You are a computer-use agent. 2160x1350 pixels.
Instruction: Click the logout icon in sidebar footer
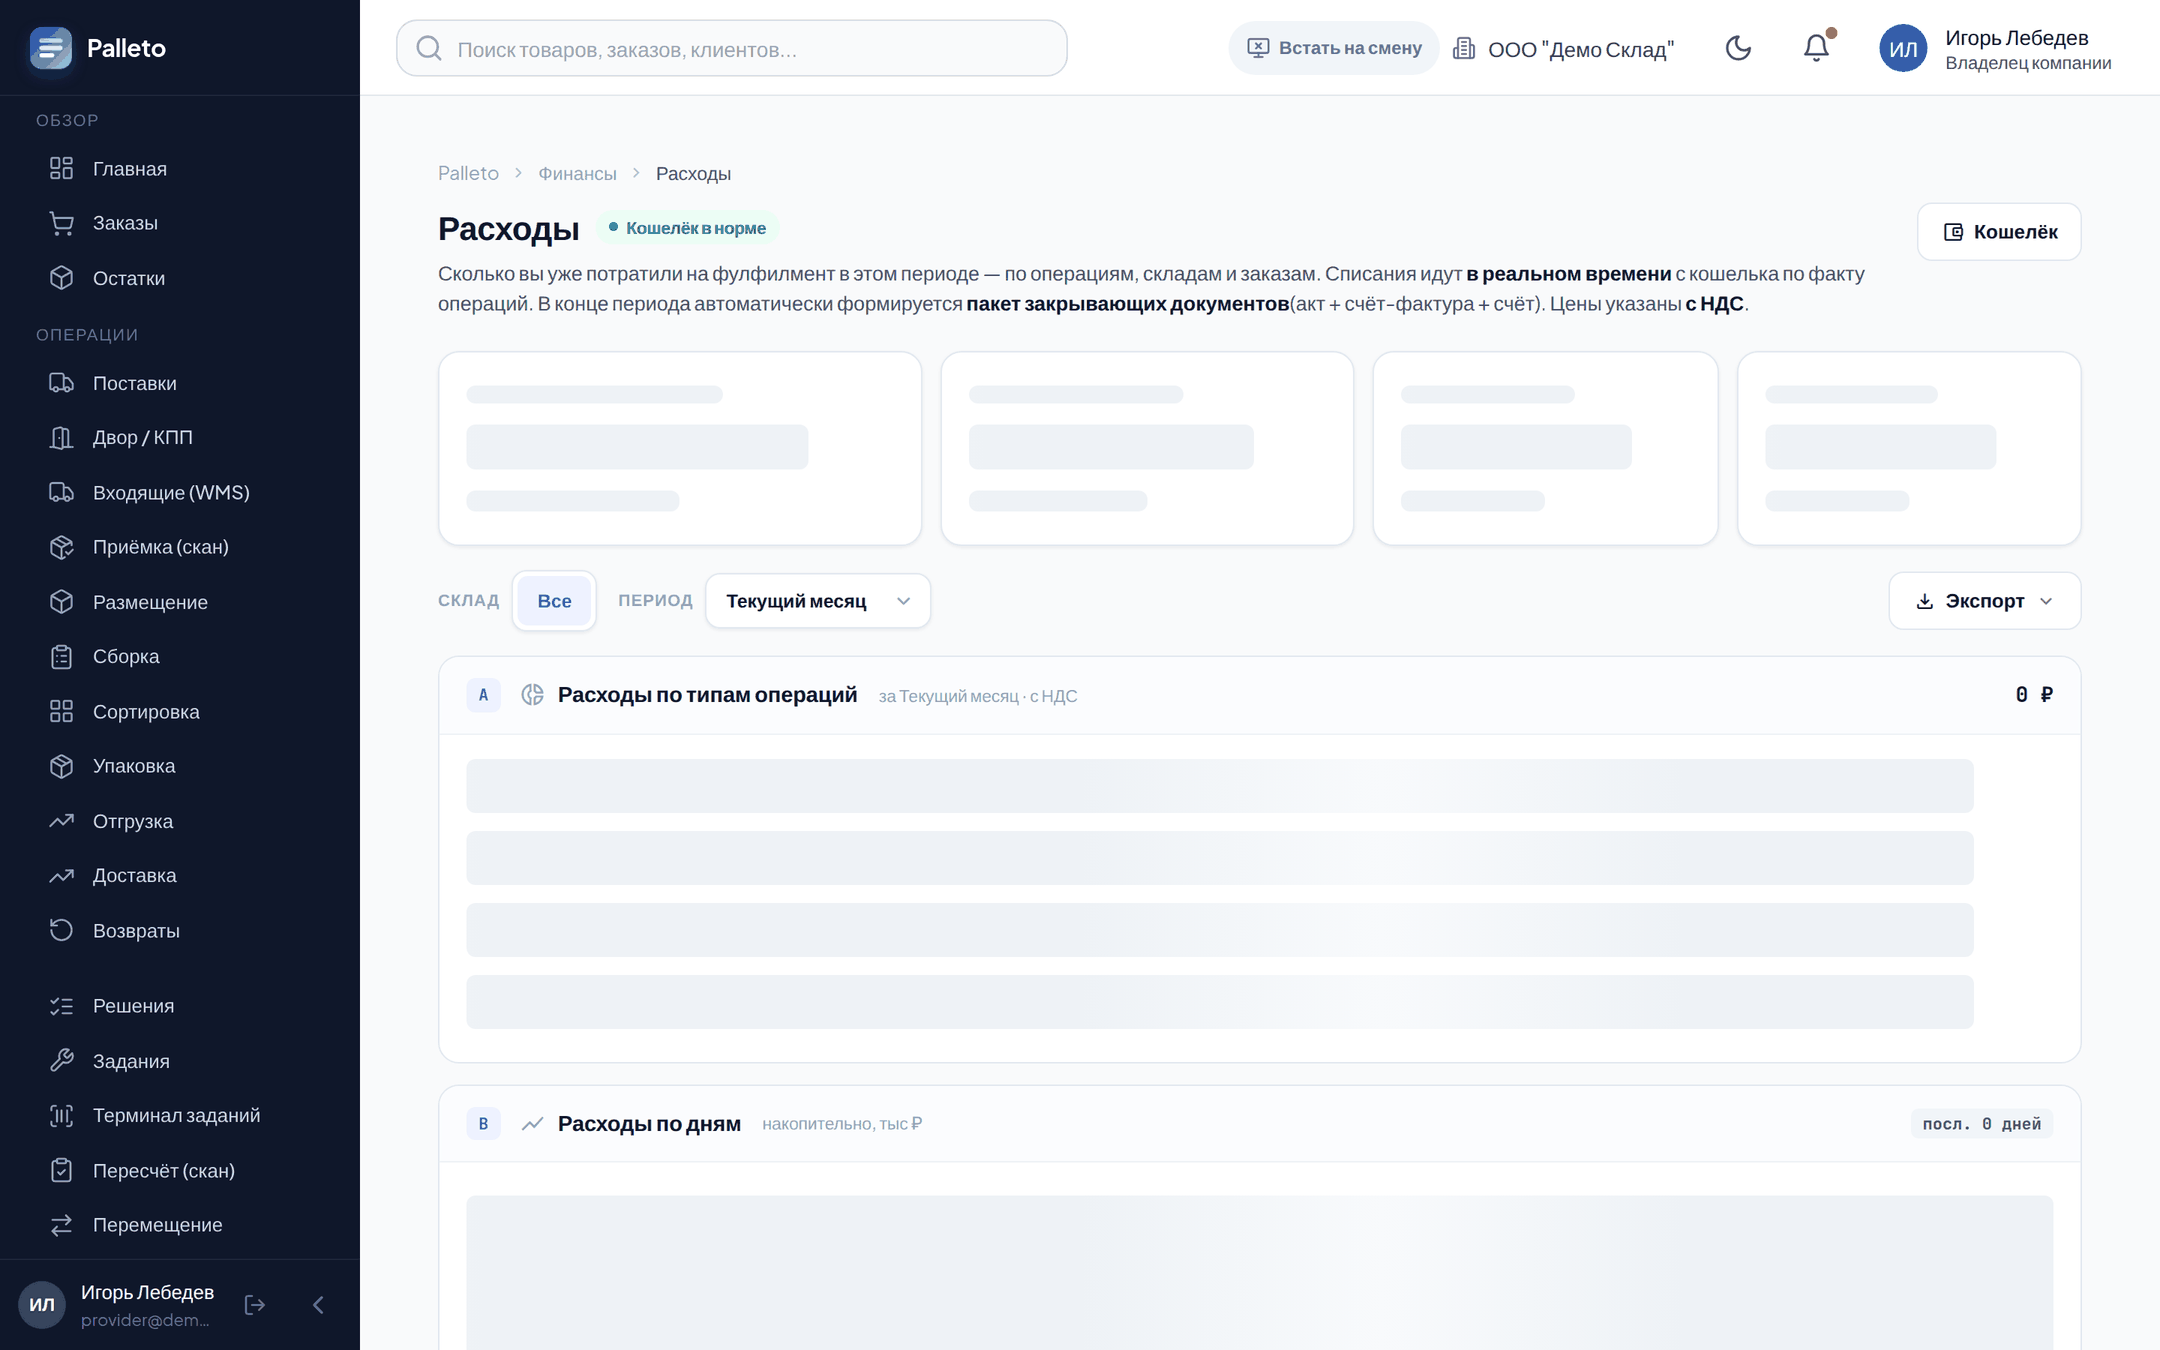coord(255,1305)
